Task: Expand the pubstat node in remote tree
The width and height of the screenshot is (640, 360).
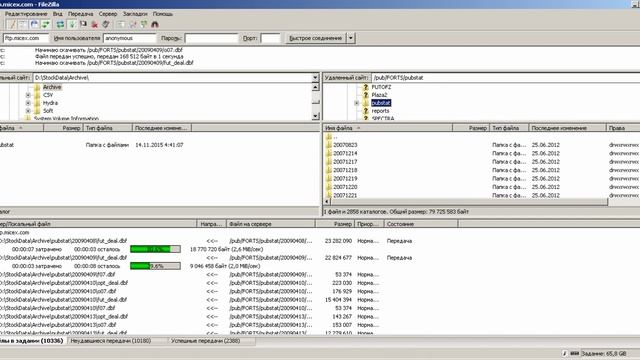Action: [357, 103]
